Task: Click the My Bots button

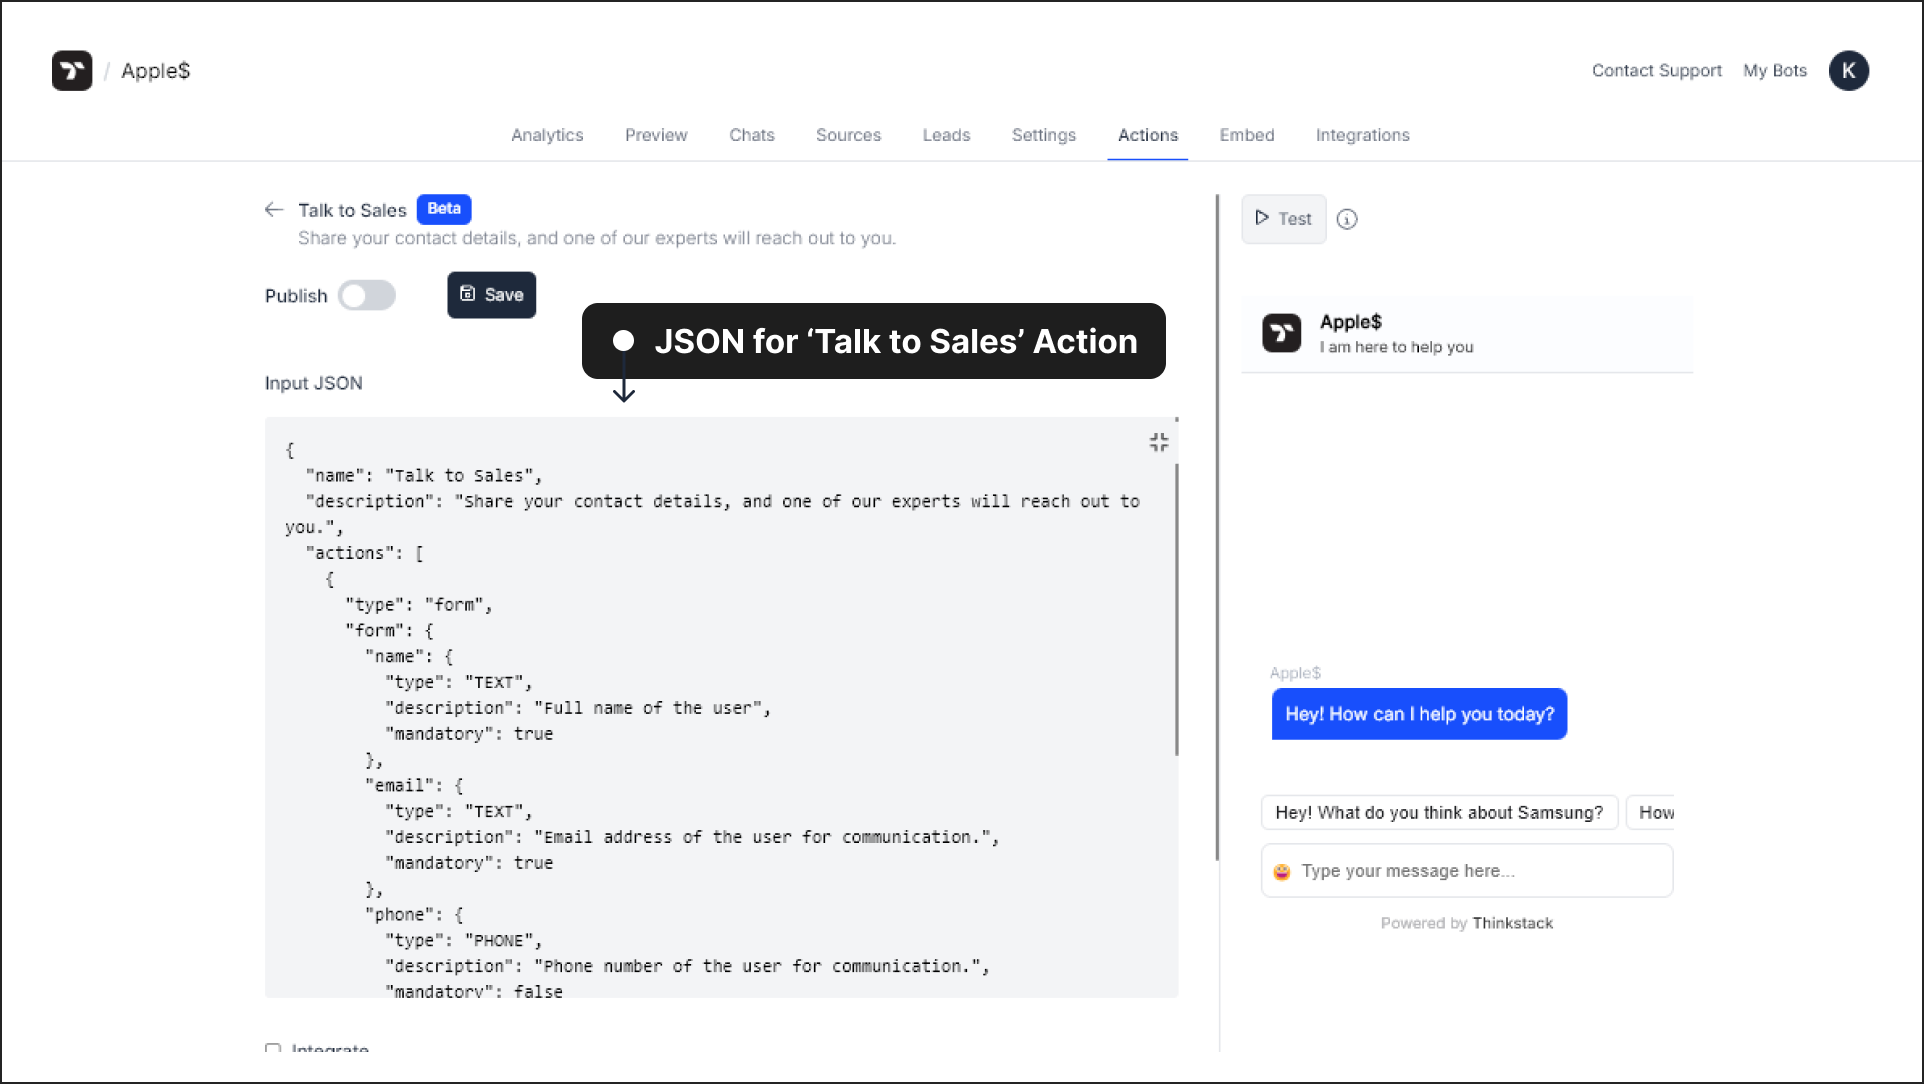Action: (x=1775, y=70)
